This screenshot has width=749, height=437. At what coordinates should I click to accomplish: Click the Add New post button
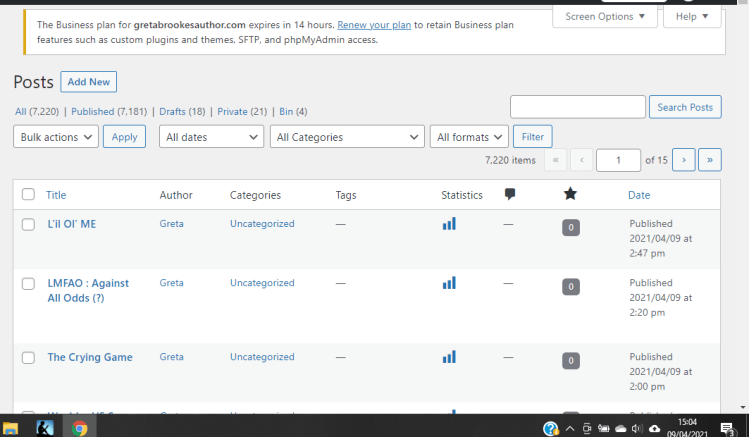coord(88,82)
